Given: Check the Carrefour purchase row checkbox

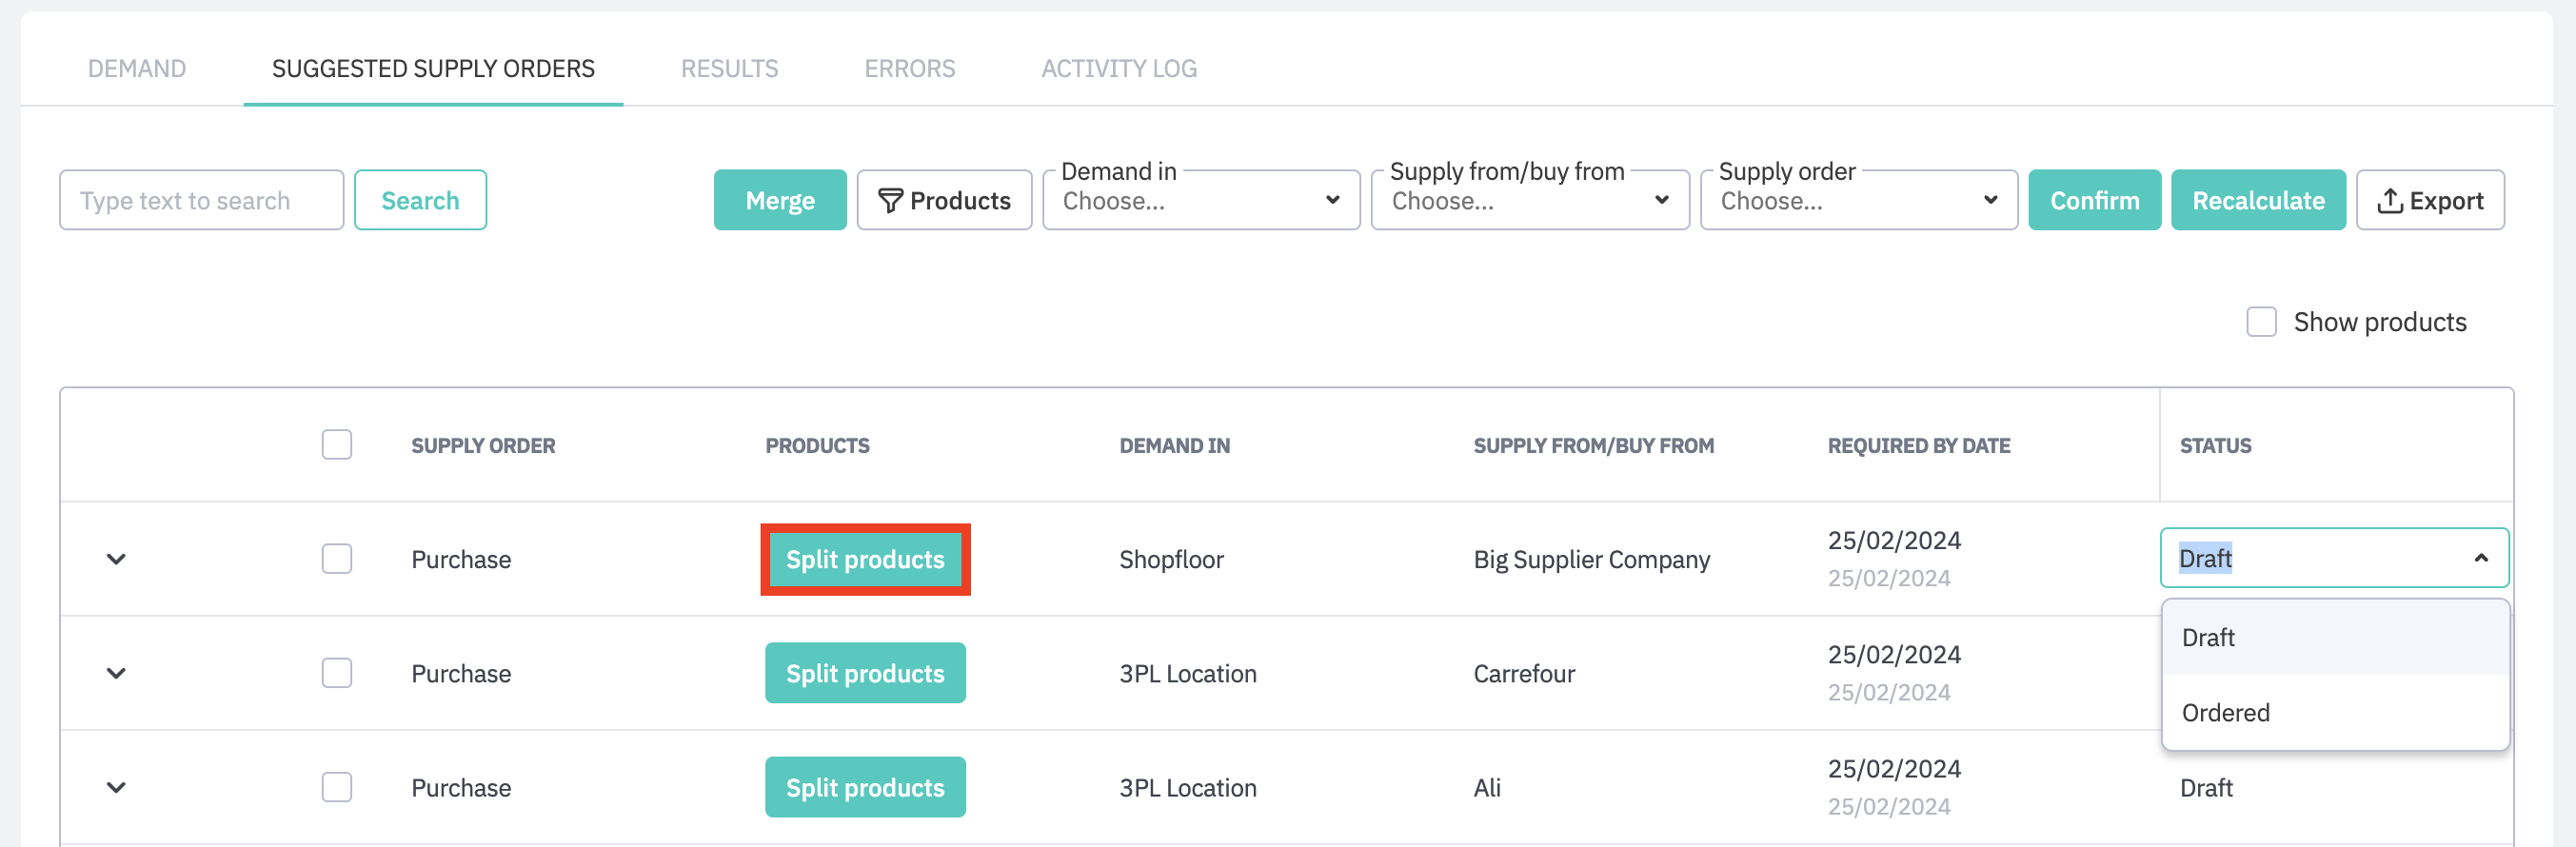Looking at the screenshot, I should (x=337, y=673).
